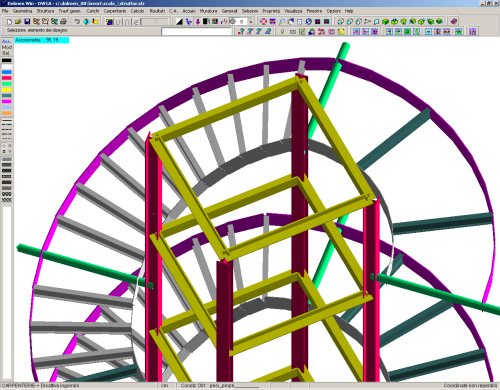Open file using the folder icon

18,22
